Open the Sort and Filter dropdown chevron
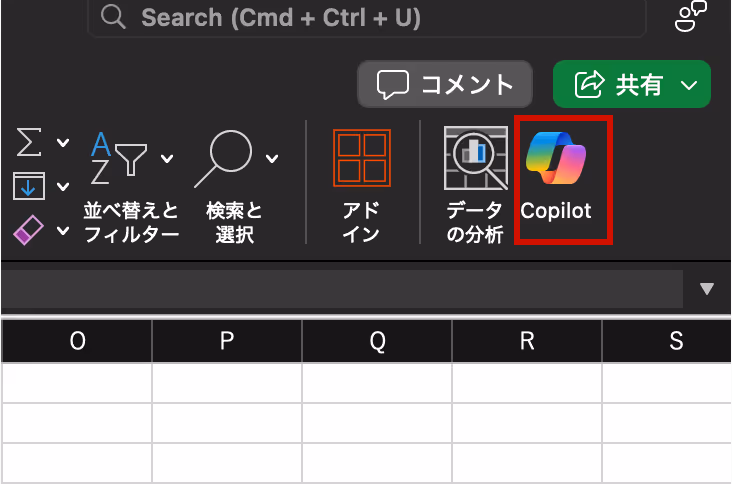The image size is (732, 484). click(x=167, y=159)
